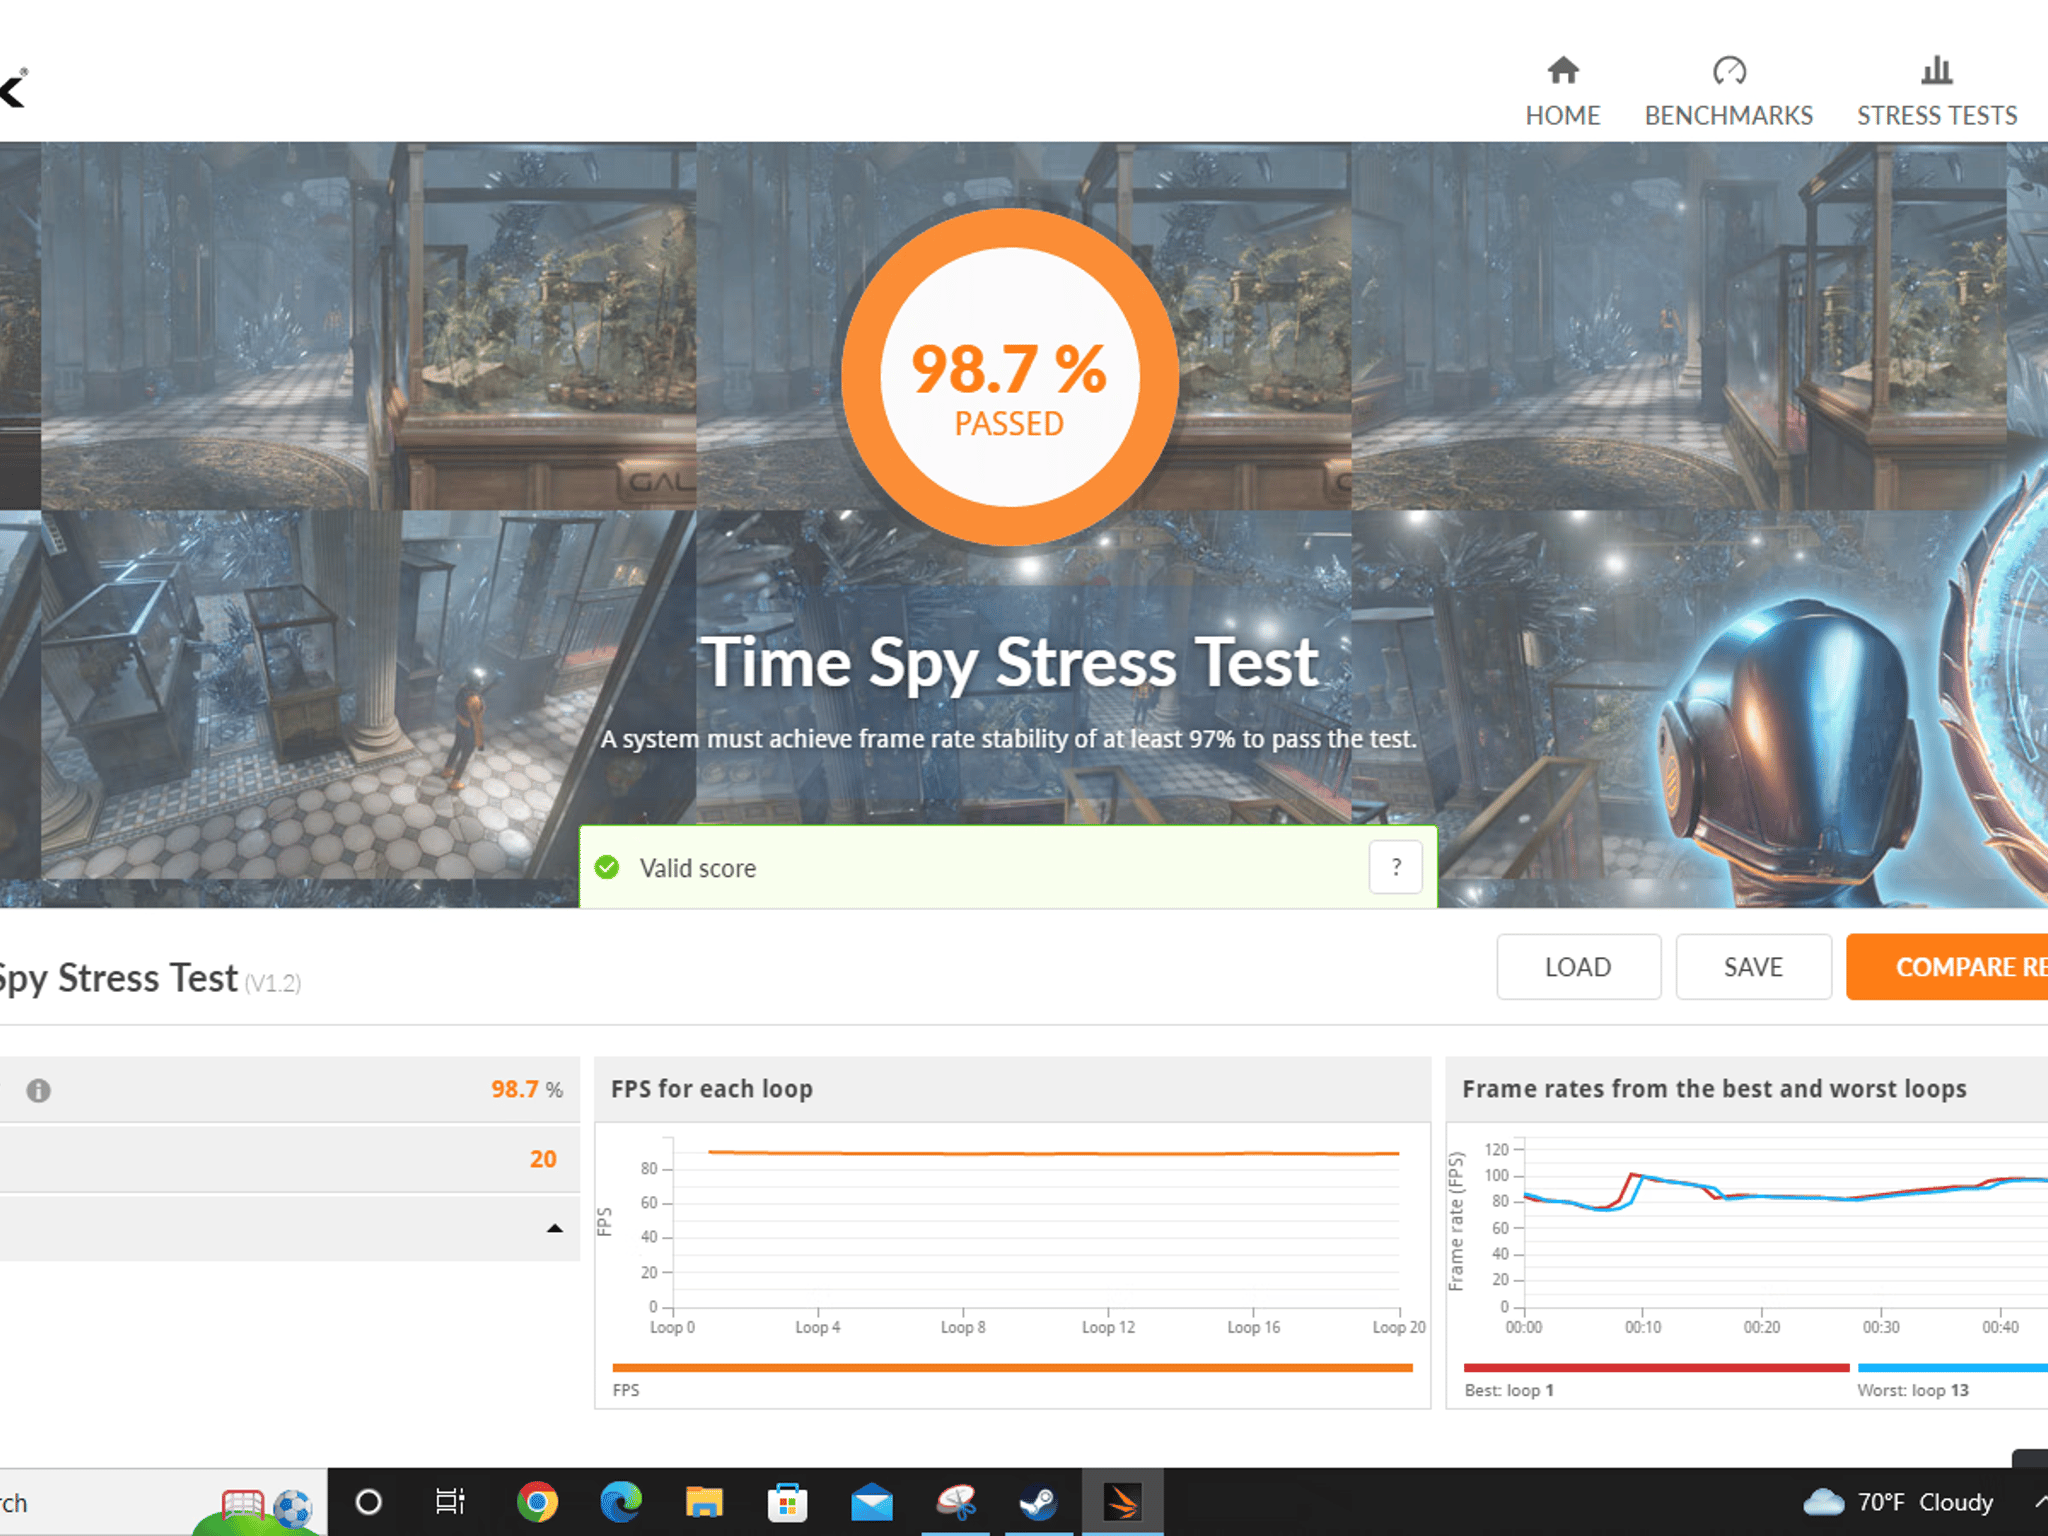
Task: Go to the Home section
Action: point(1562,92)
